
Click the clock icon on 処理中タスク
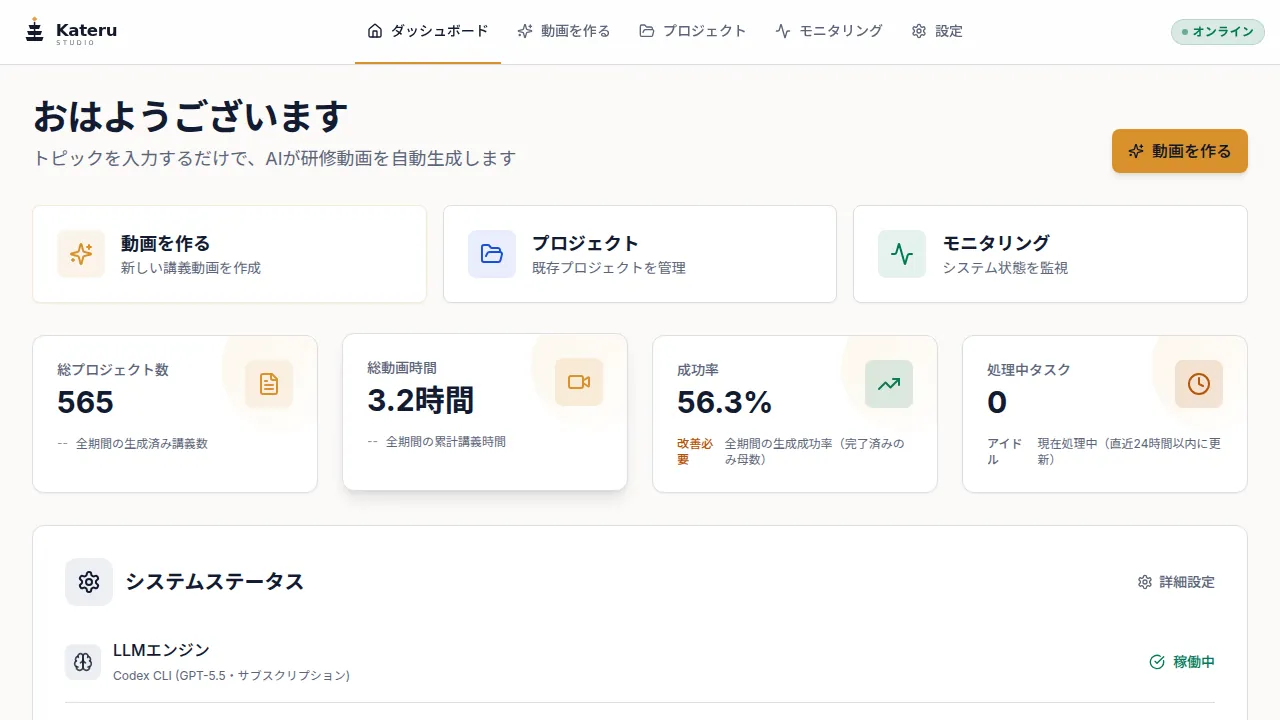(x=1199, y=384)
